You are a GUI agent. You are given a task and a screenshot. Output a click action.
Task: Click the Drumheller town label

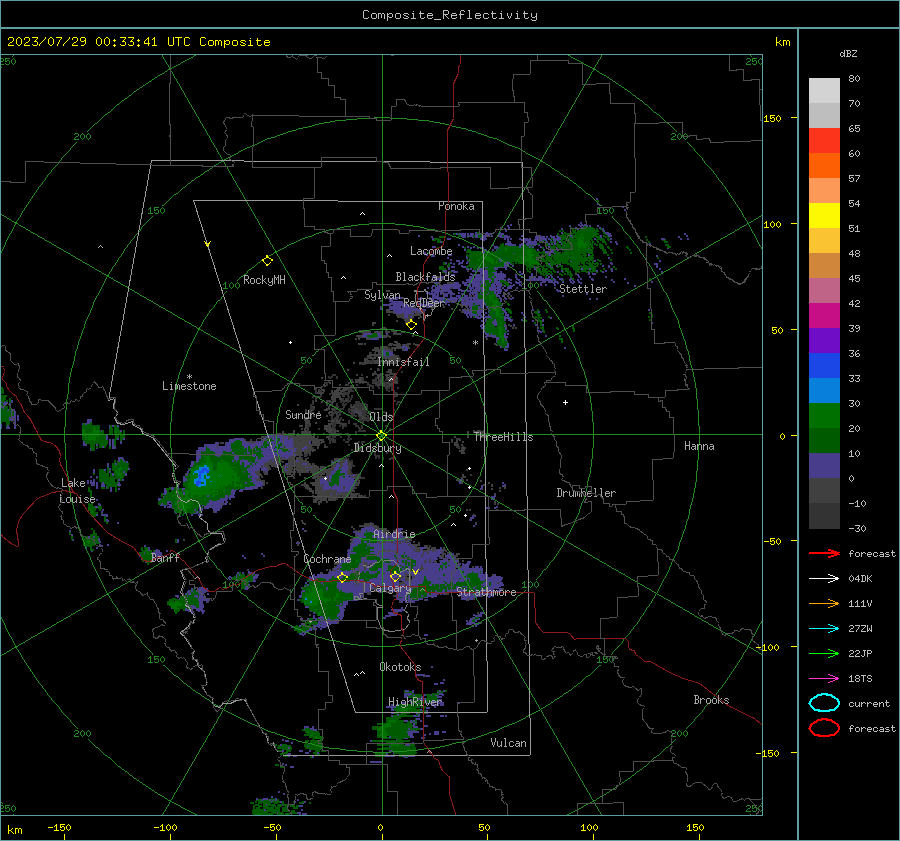click(586, 493)
